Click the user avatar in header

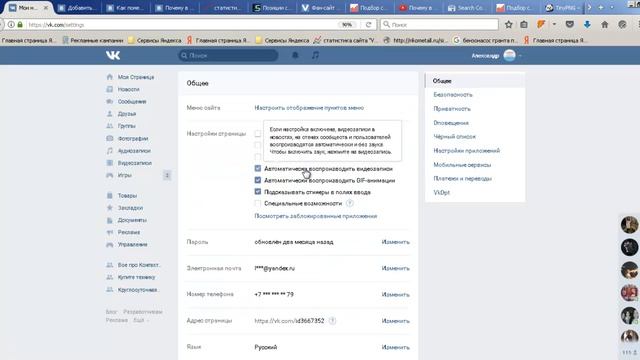coord(509,55)
